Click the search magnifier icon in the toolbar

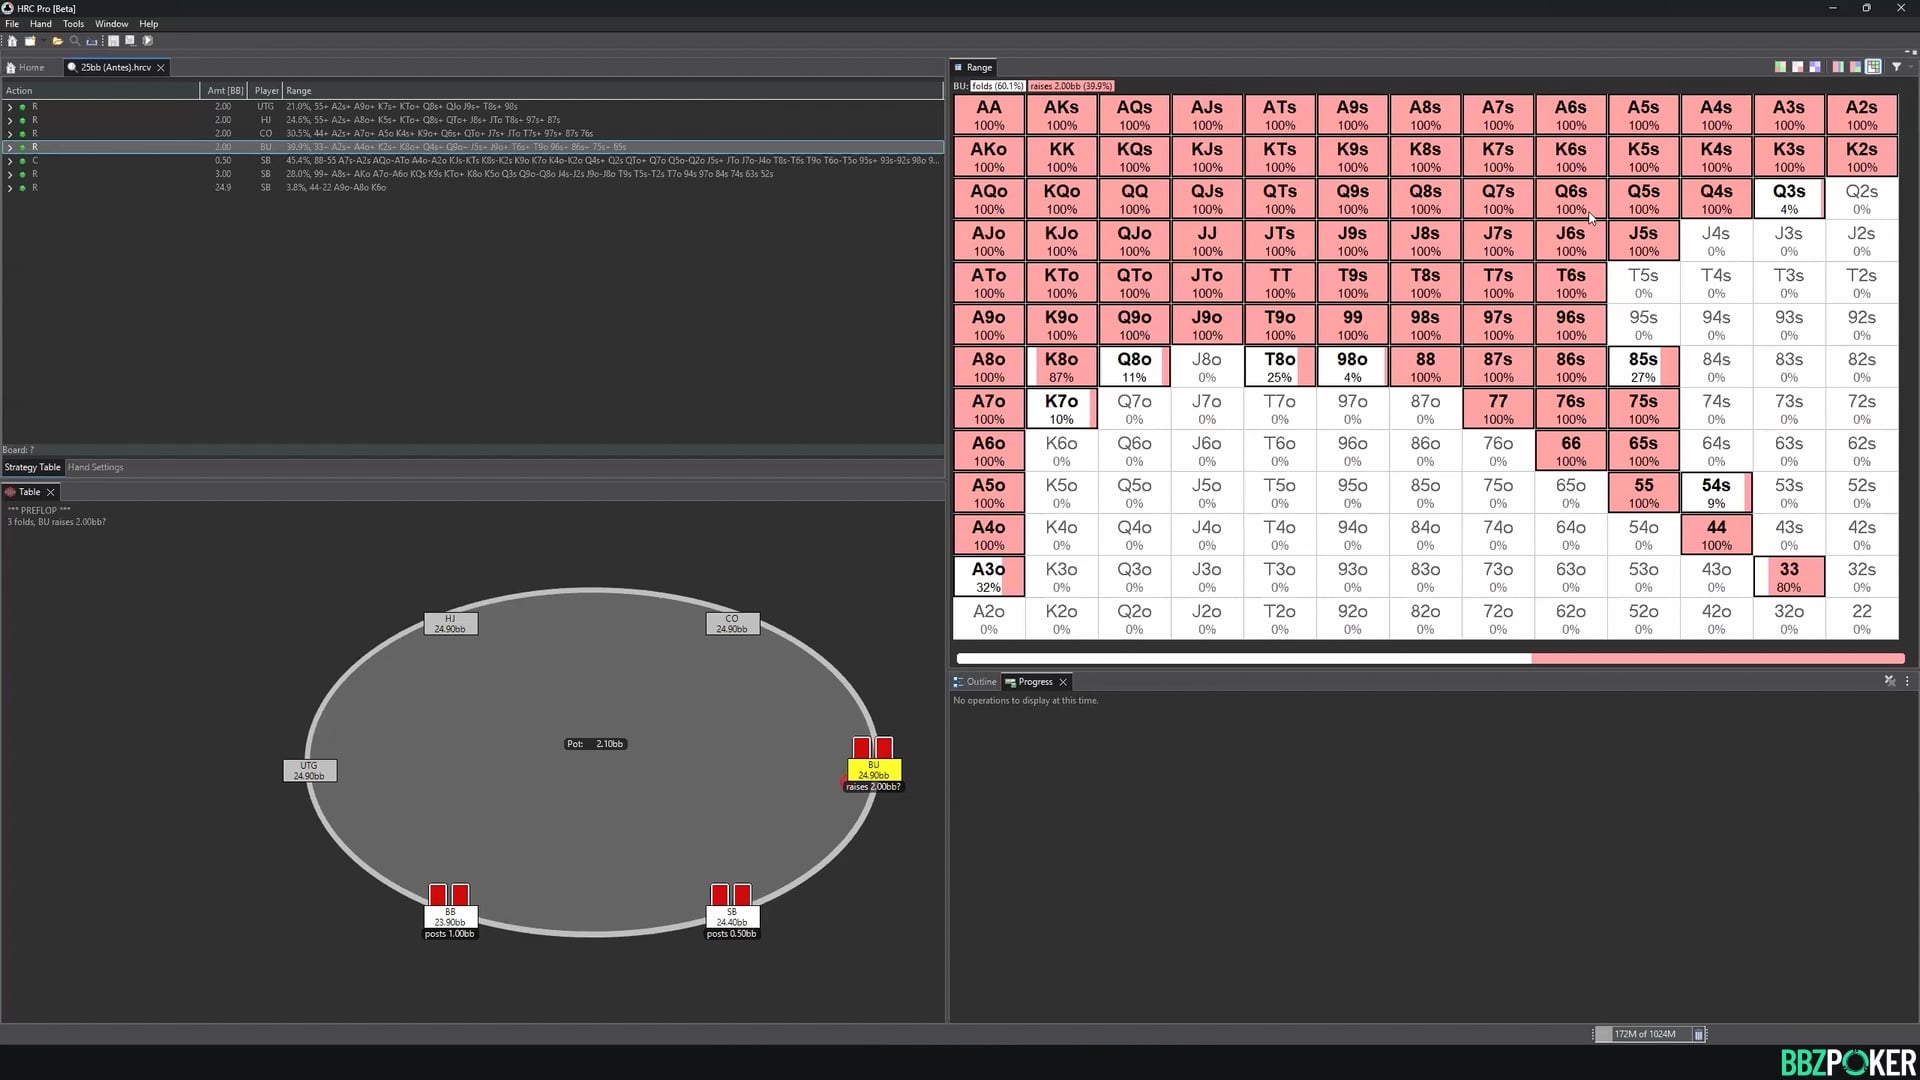click(74, 41)
